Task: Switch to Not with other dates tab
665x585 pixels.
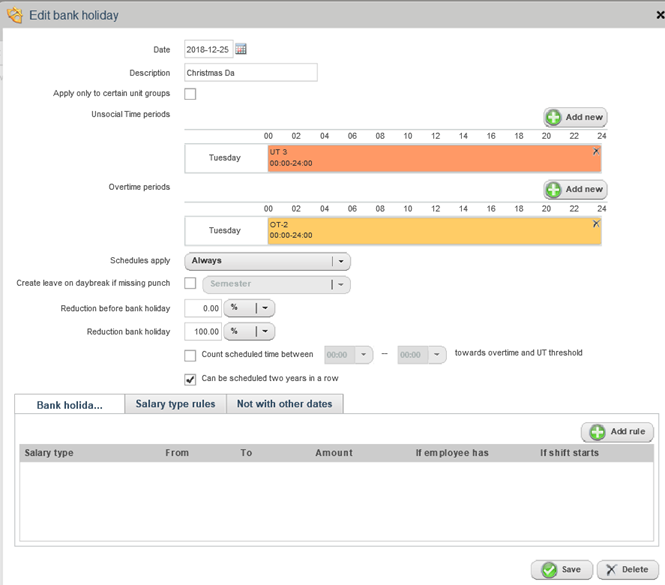Action: [285, 404]
